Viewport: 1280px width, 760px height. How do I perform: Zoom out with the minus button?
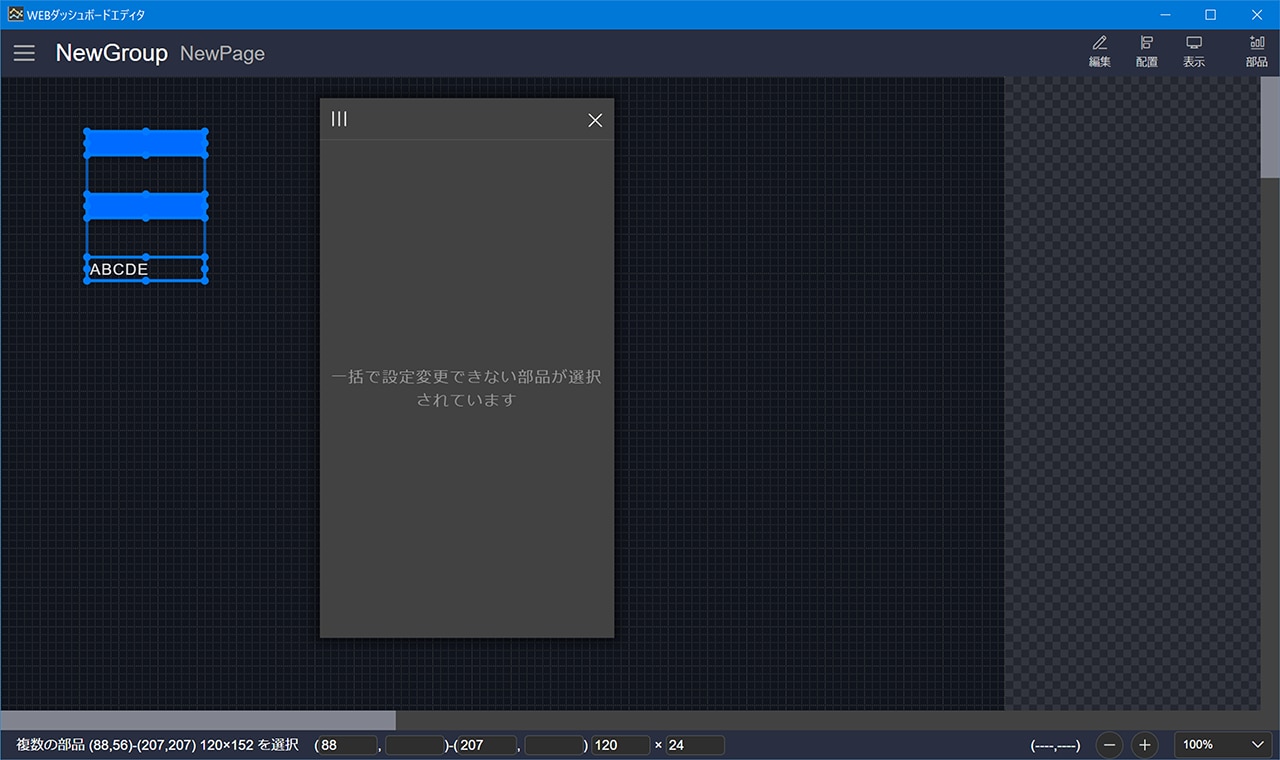[x=1110, y=745]
